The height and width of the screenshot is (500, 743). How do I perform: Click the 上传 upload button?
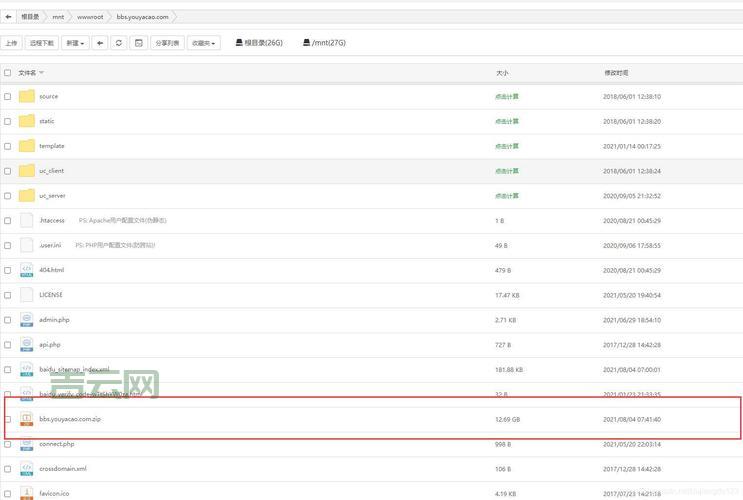11,43
